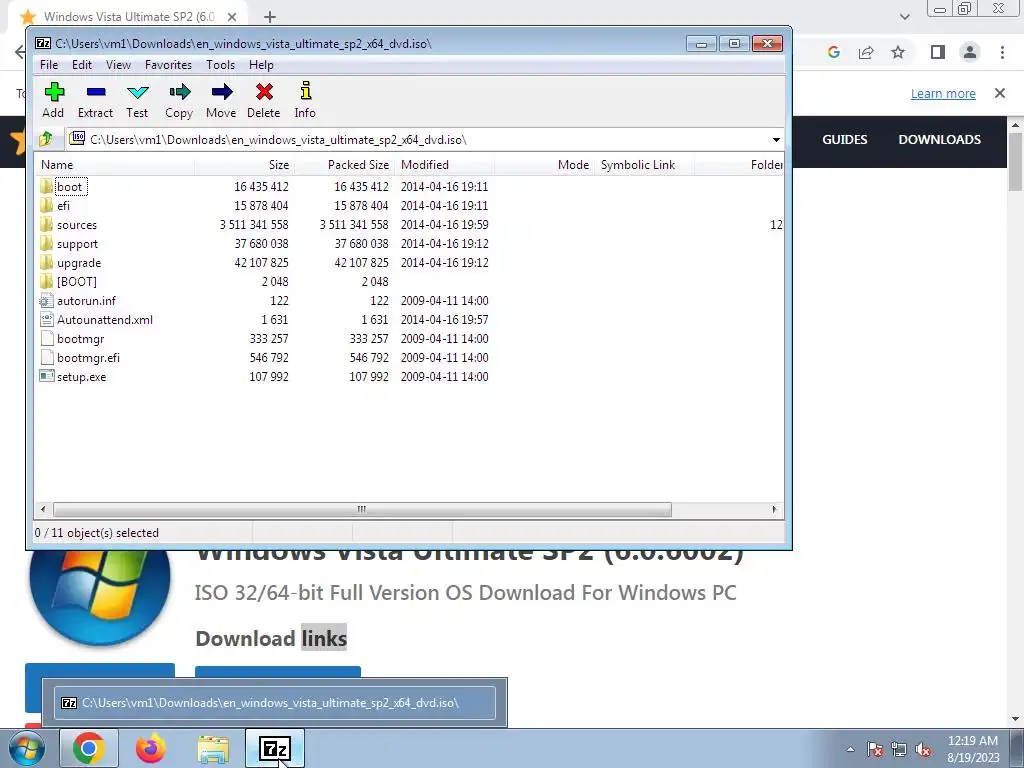The width and height of the screenshot is (1024, 768).
Task: Select the bootmgr.efi file icon
Action: click(x=46, y=357)
